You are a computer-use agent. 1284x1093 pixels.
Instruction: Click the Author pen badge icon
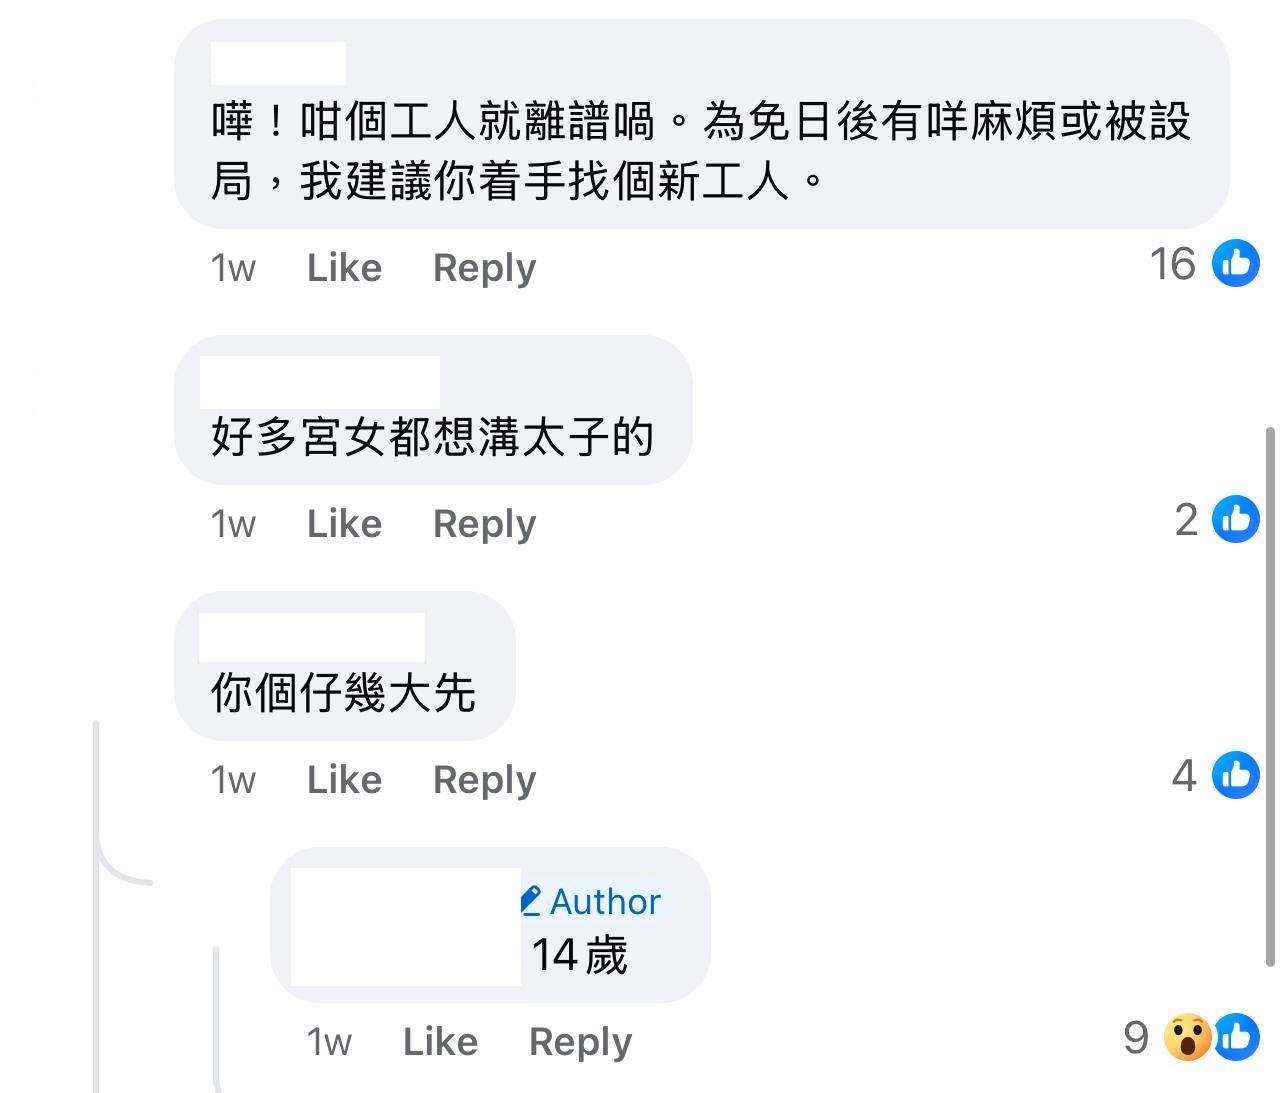(x=533, y=900)
